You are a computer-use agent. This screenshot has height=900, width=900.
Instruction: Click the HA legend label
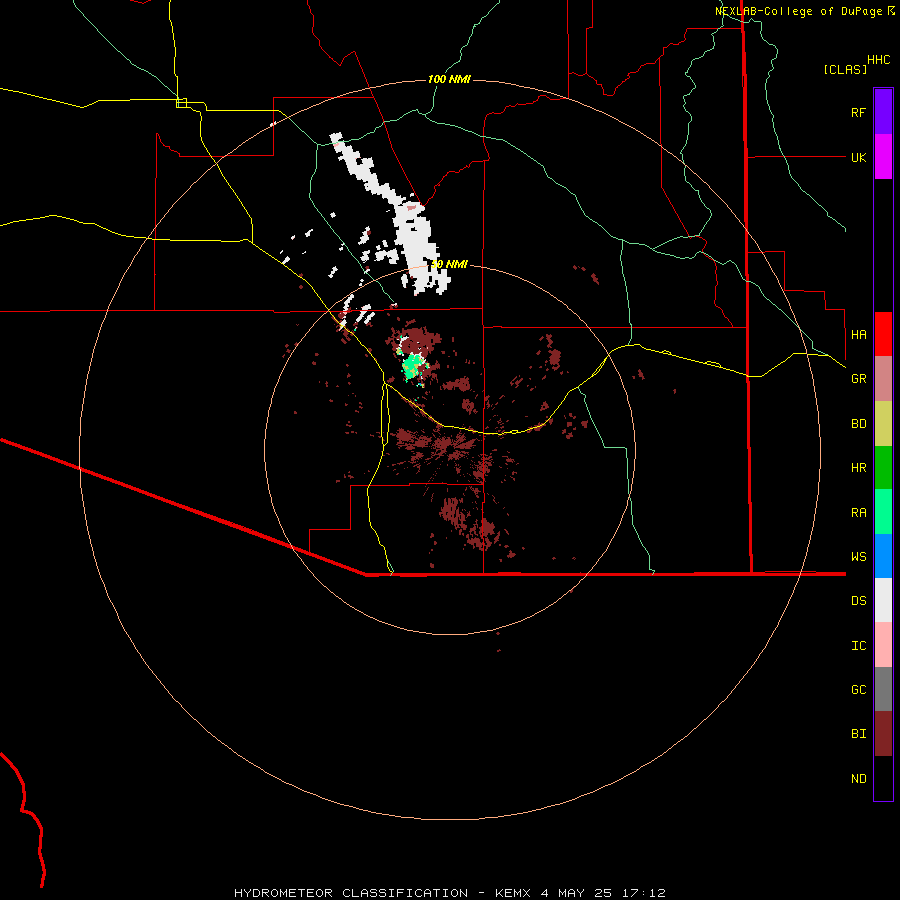tap(858, 334)
